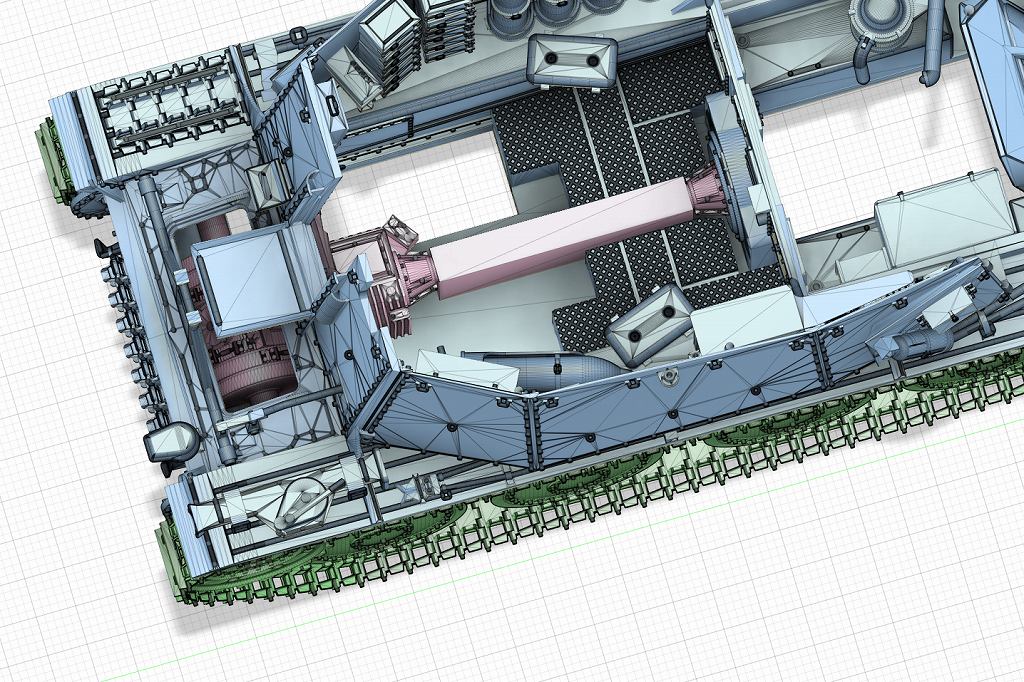Select the curved pipe at top right
Screen dimensions: 1024x682
[930, 60]
